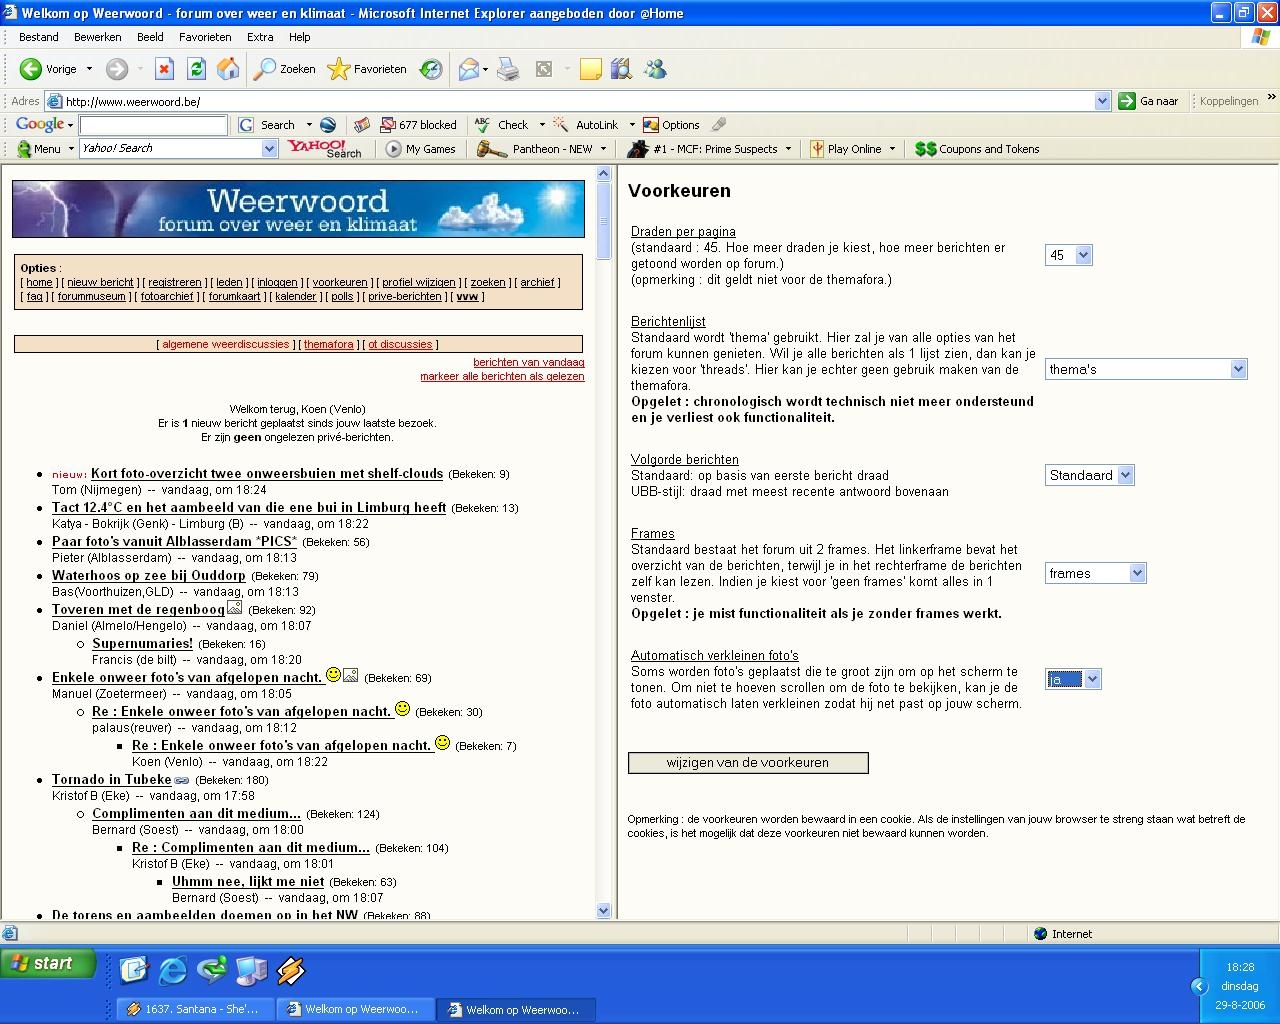The height and width of the screenshot is (1024, 1280).
Task: Open Google toolbar Options
Action: click(x=671, y=125)
